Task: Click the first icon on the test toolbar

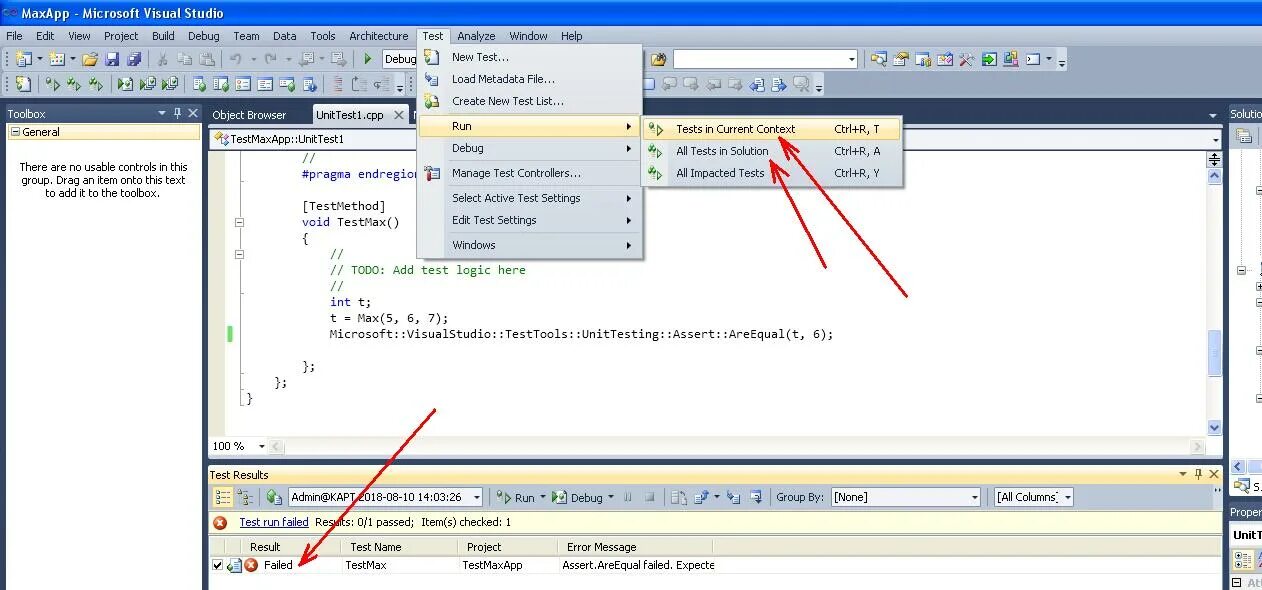Action: (x=24, y=84)
